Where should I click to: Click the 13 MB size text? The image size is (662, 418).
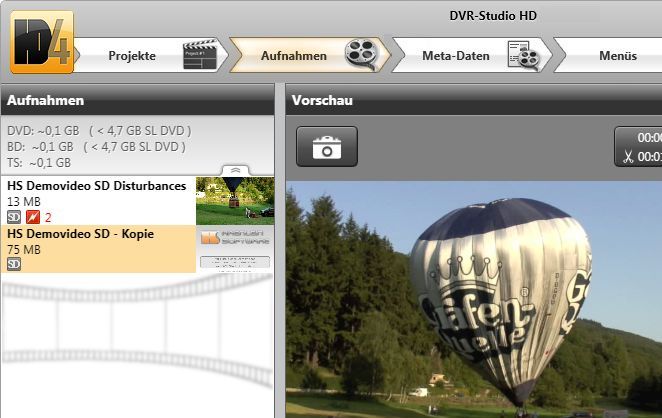24,202
